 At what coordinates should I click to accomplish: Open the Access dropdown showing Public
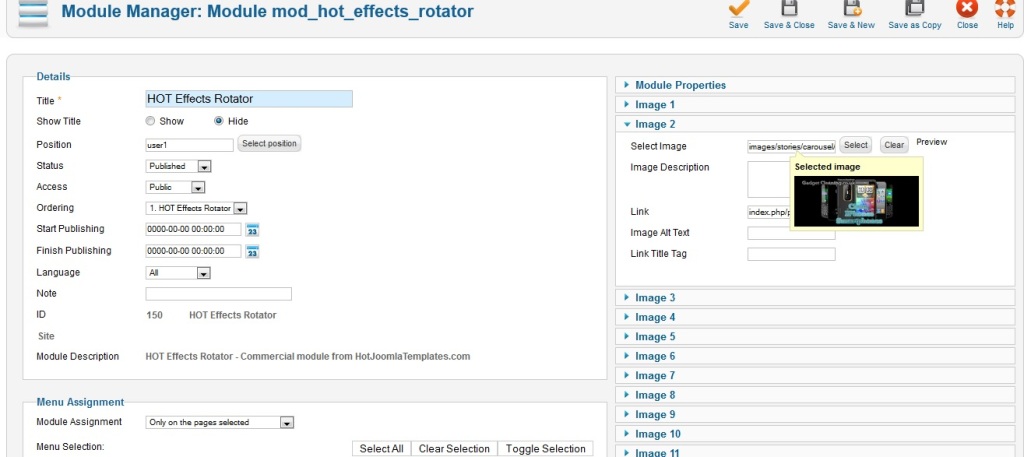[x=175, y=187]
